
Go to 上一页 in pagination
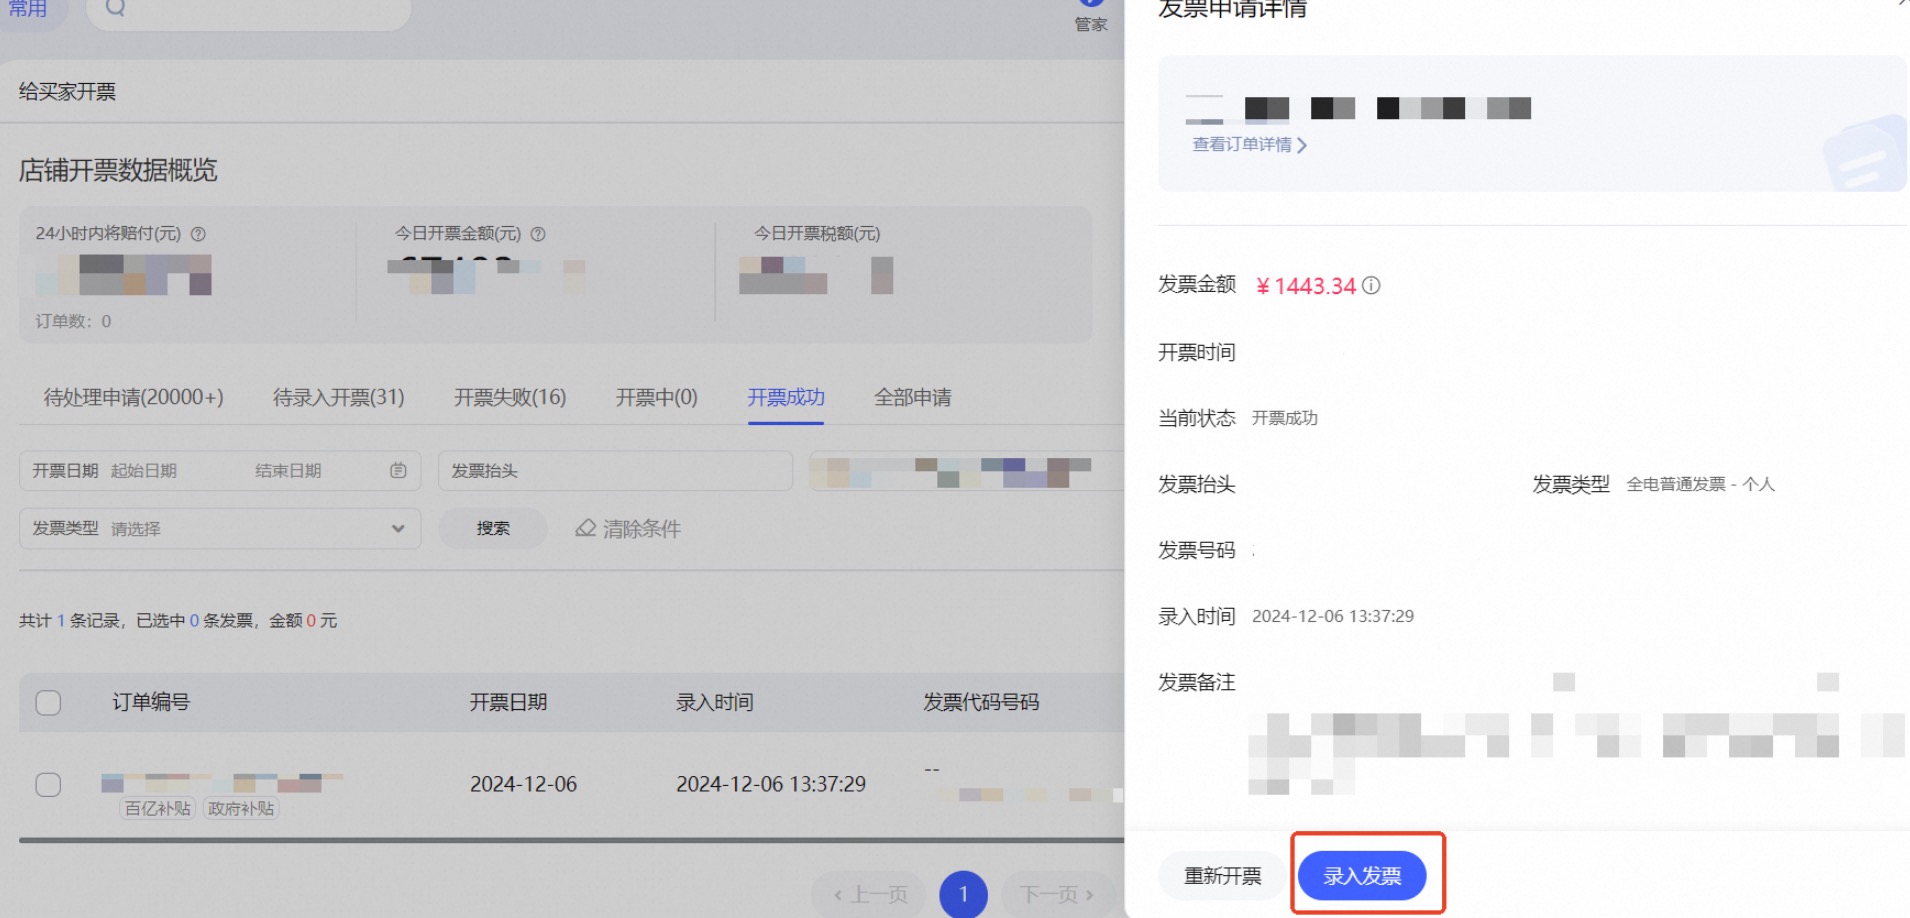point(870,894)
